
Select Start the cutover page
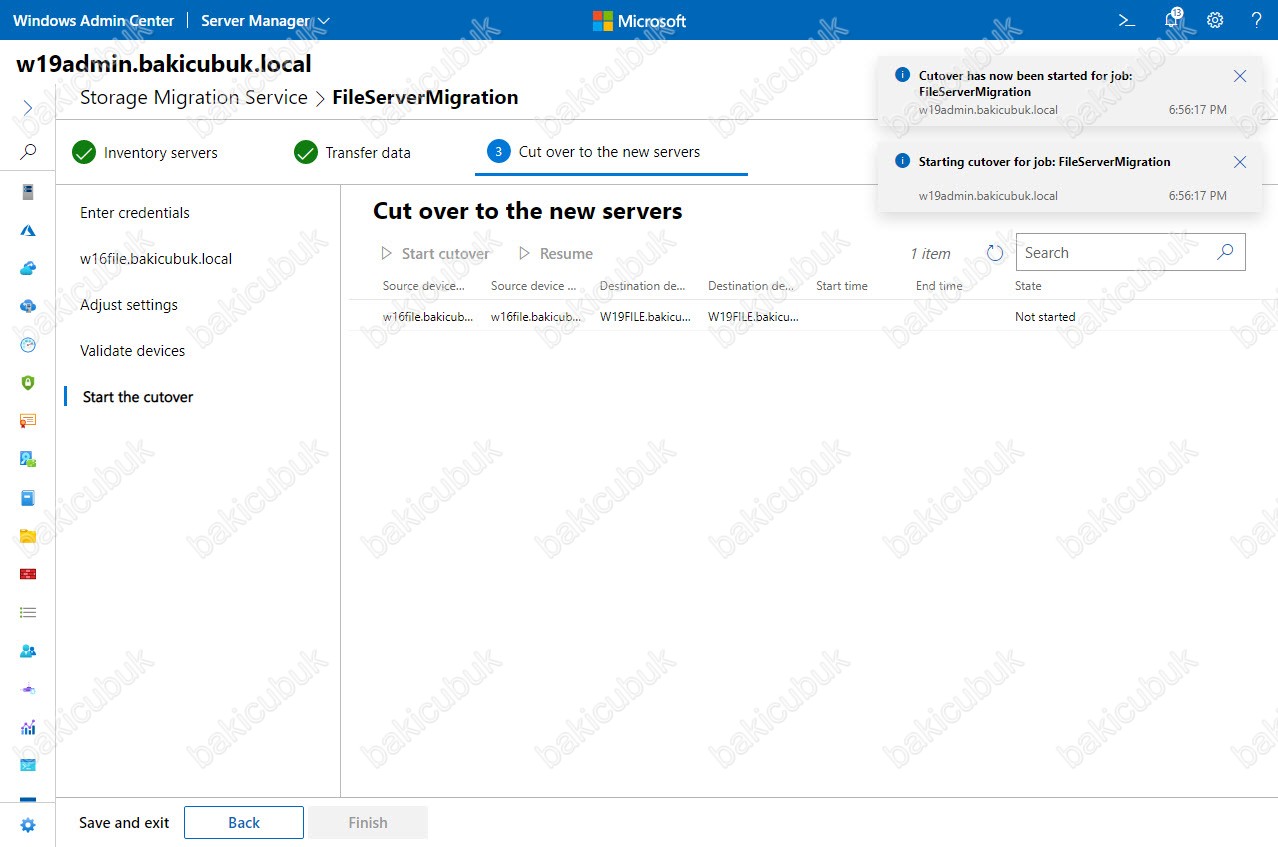(138, 397)
